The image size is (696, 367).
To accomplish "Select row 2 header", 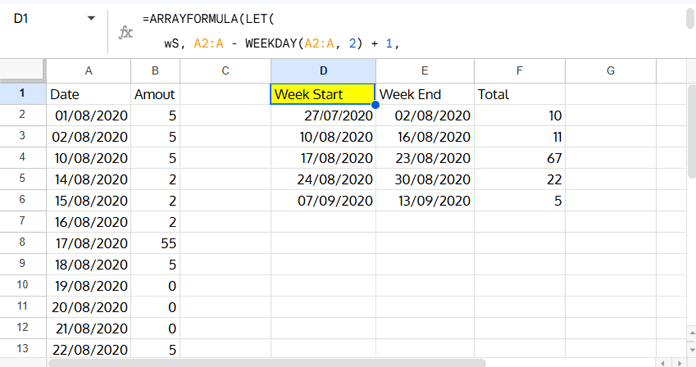I will pyautogui.click(x=23, y=115).
